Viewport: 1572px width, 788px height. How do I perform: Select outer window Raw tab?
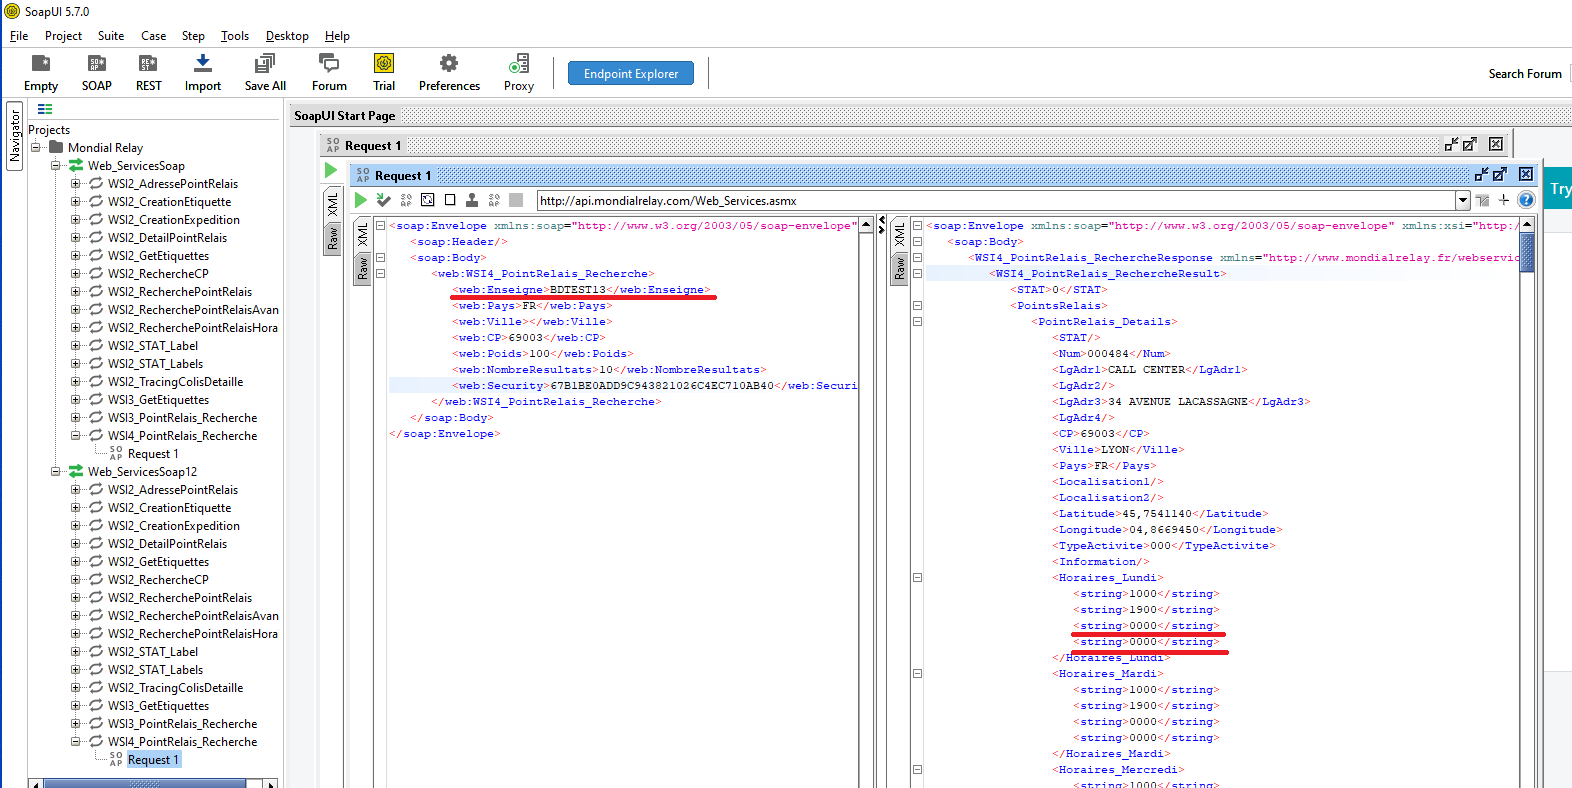[333, 238]
